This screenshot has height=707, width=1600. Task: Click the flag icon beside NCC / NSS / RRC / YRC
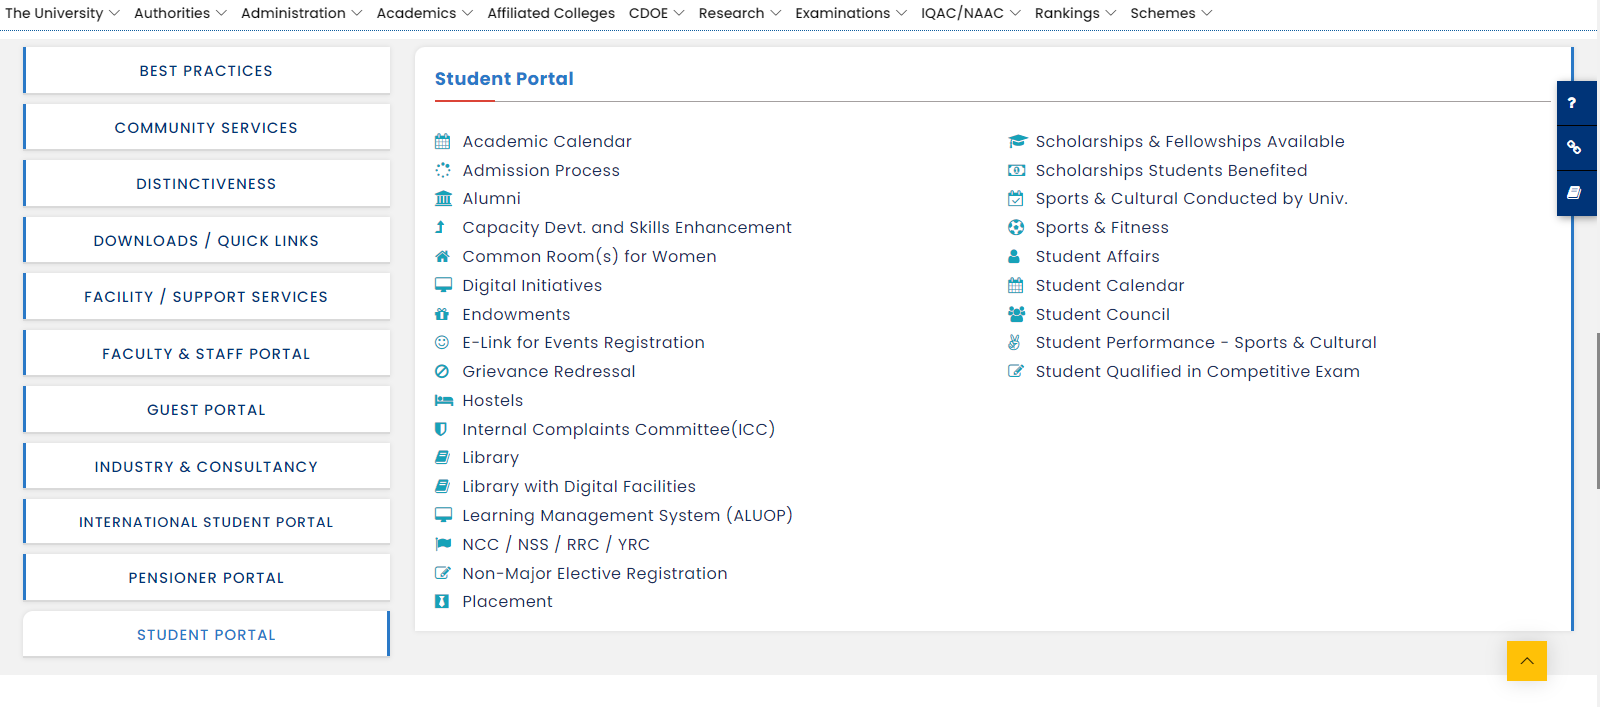pyautogui.click(x=443, y=544)
